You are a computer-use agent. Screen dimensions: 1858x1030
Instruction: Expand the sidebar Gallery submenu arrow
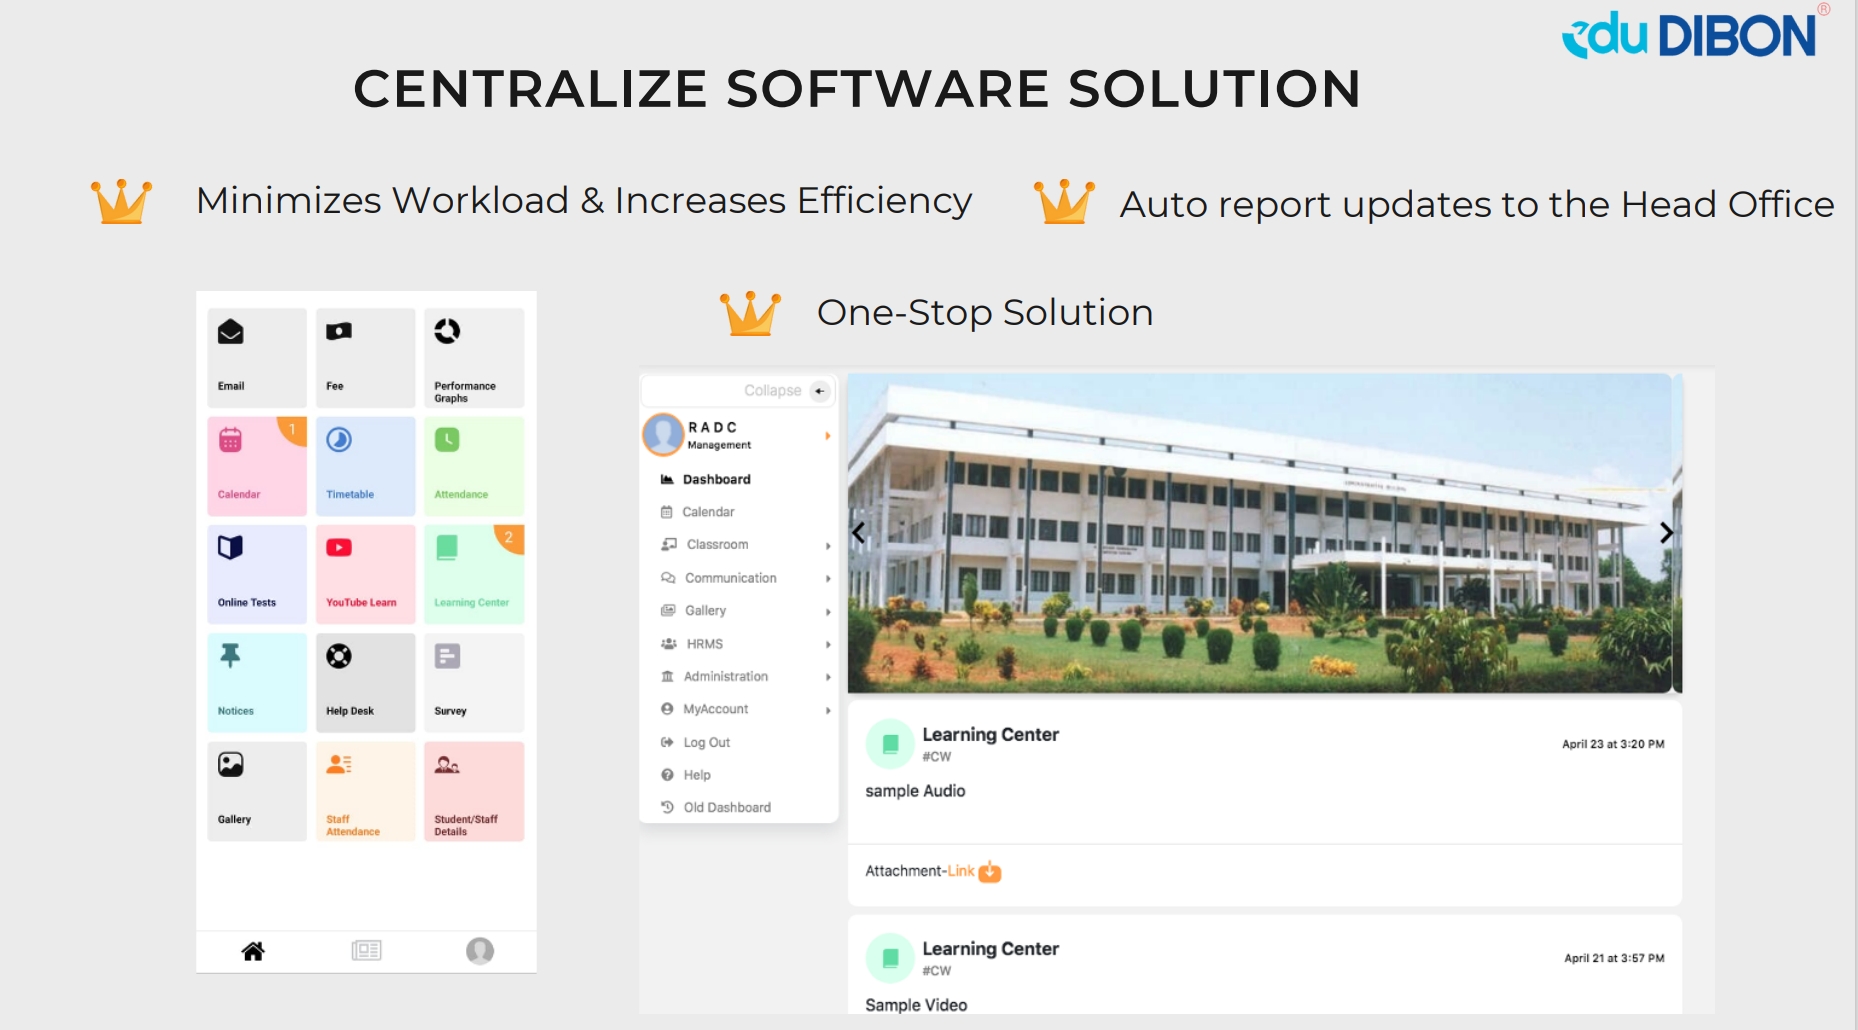(x=828, y=612)
